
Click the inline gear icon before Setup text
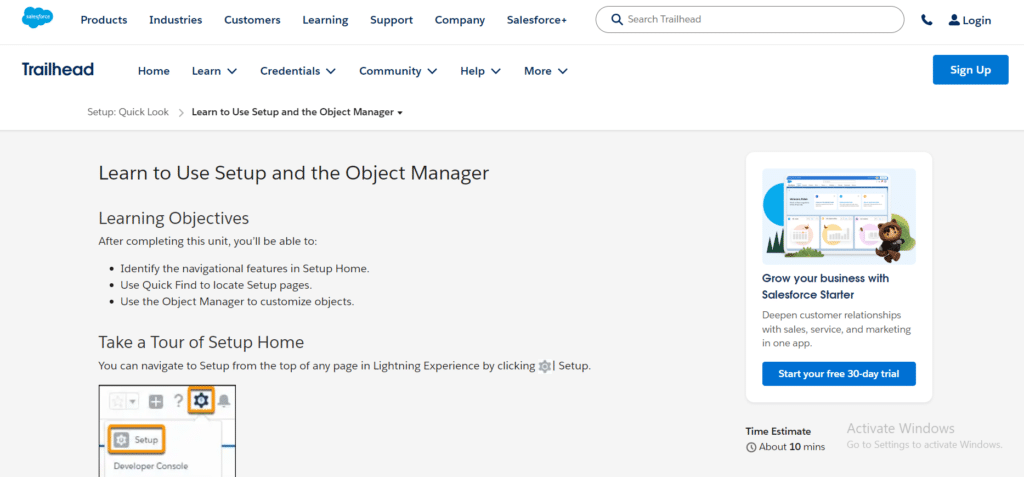544,367
